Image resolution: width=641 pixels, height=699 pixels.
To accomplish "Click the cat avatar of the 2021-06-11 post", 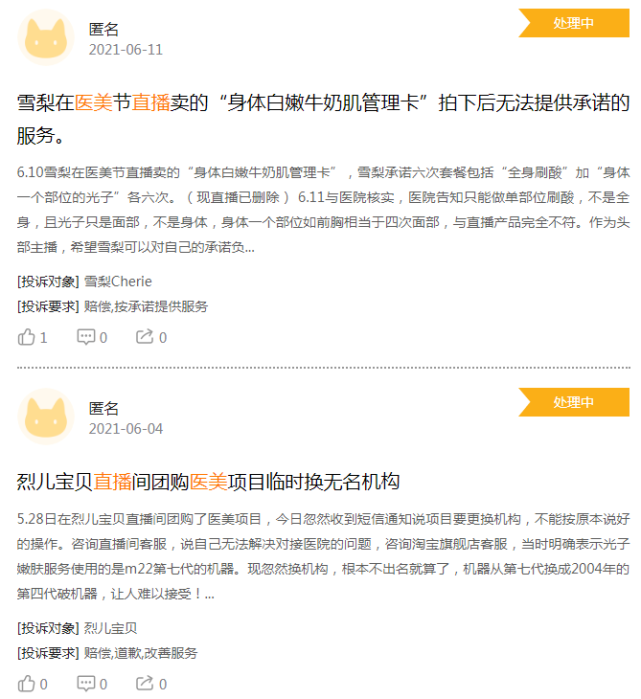I will point(45,37).
